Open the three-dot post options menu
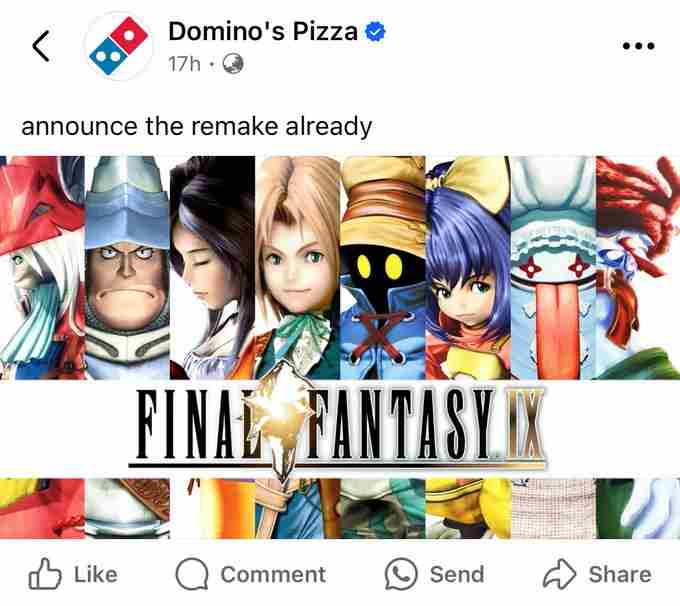The width and height of the screenshot is (680, 606). click(637, 45)
